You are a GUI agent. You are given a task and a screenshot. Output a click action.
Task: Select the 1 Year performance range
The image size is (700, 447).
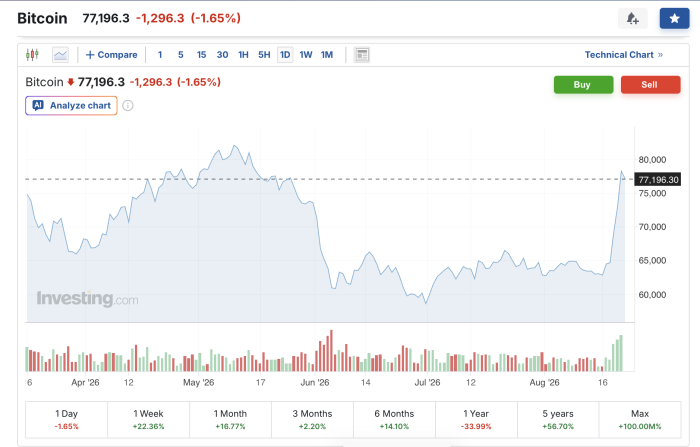point(476,420)
